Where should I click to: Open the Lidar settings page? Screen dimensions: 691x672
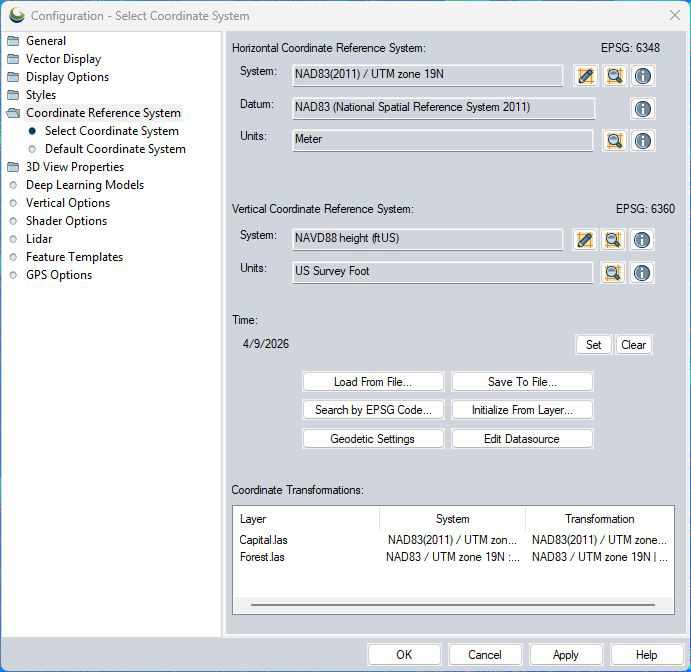click(39, 239)
